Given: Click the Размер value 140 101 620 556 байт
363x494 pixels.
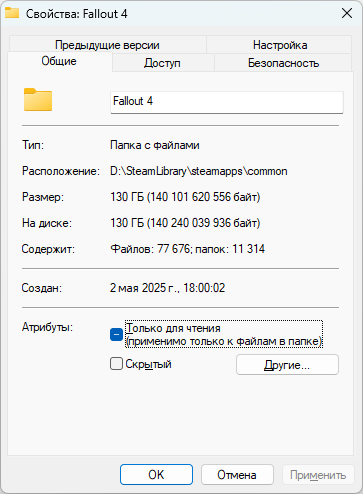Looking at the screenshot, I should coord(203,197).
